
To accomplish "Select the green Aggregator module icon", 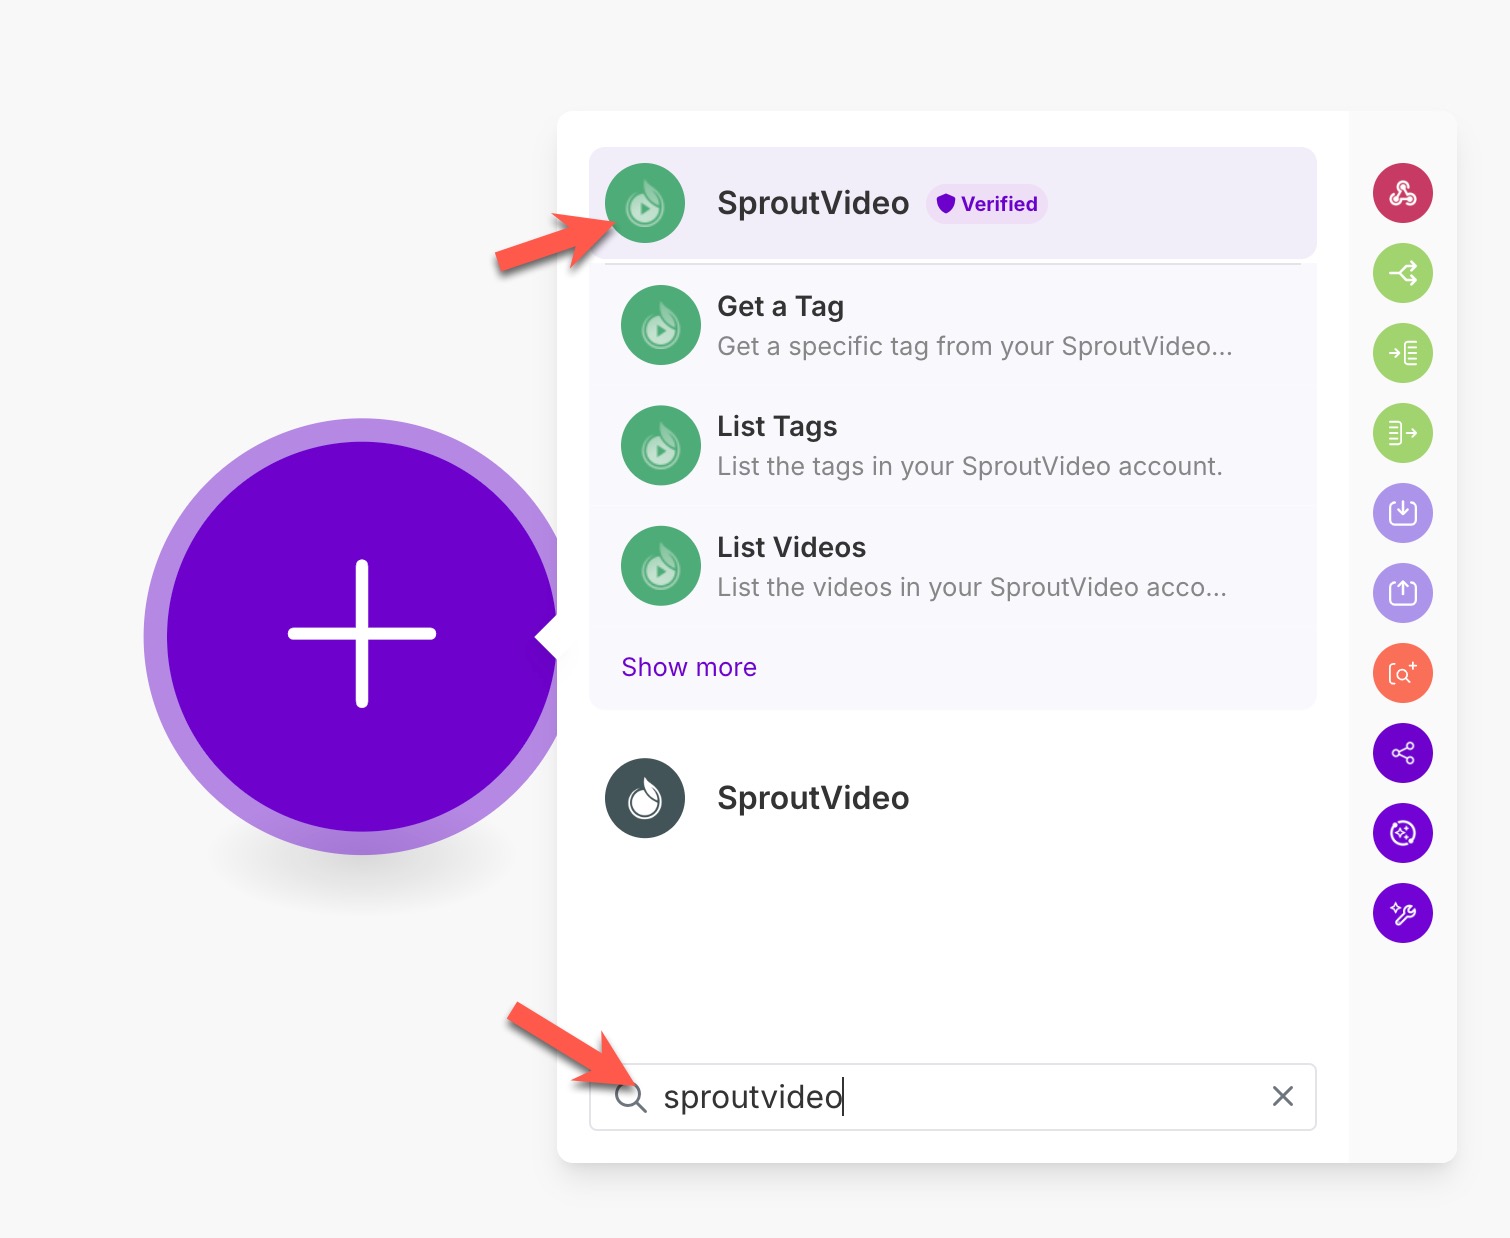I will click(x=1402, y=432).
